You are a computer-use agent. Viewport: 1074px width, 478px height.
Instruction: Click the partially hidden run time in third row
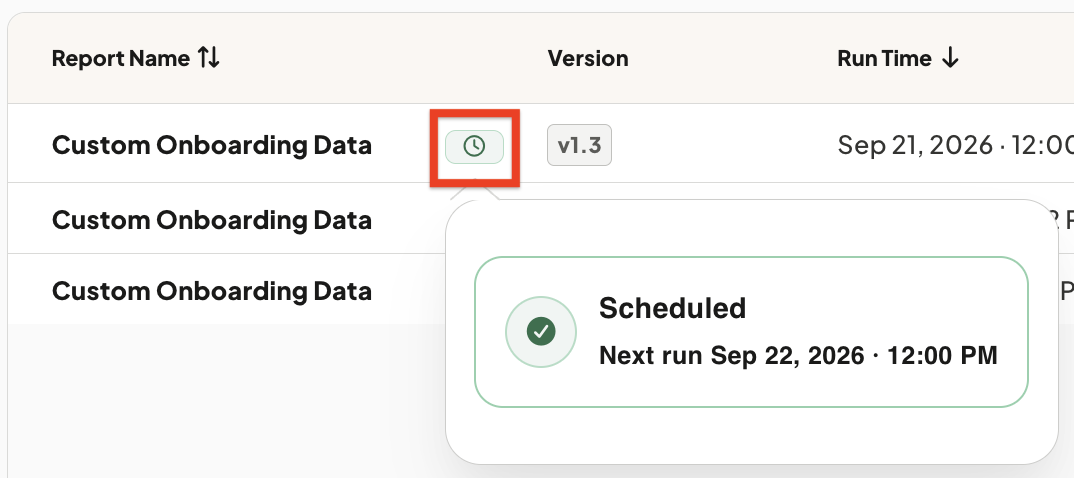pos(1066,291)
